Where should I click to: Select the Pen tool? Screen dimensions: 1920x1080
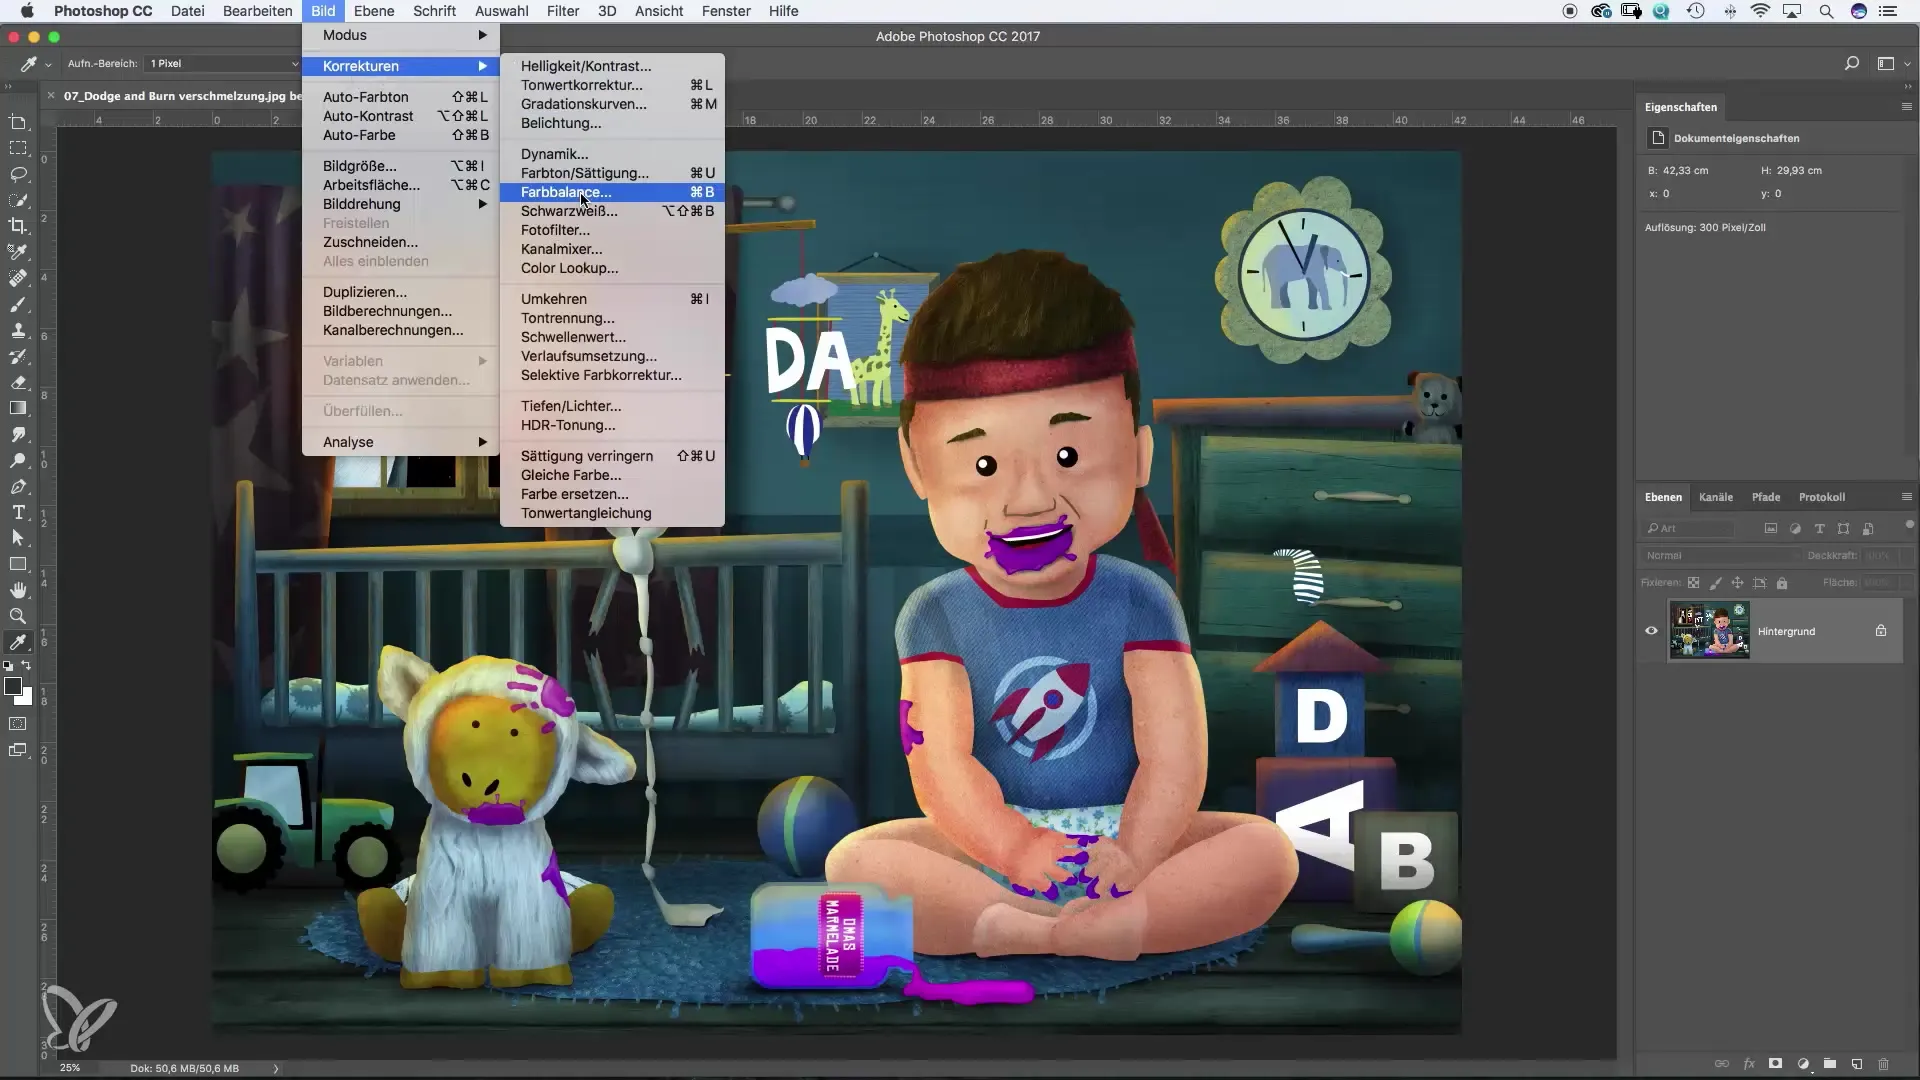click(18, 486)
